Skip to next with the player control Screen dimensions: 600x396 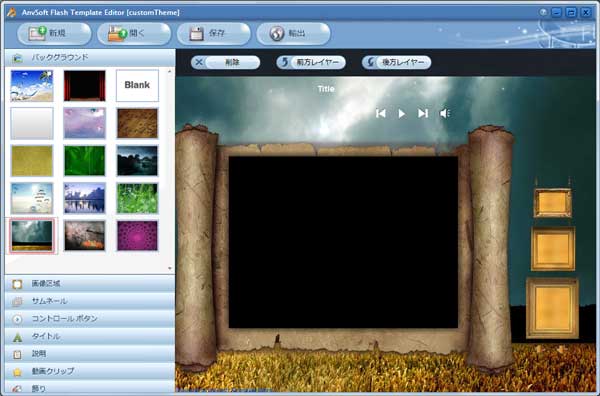point(423,114)
